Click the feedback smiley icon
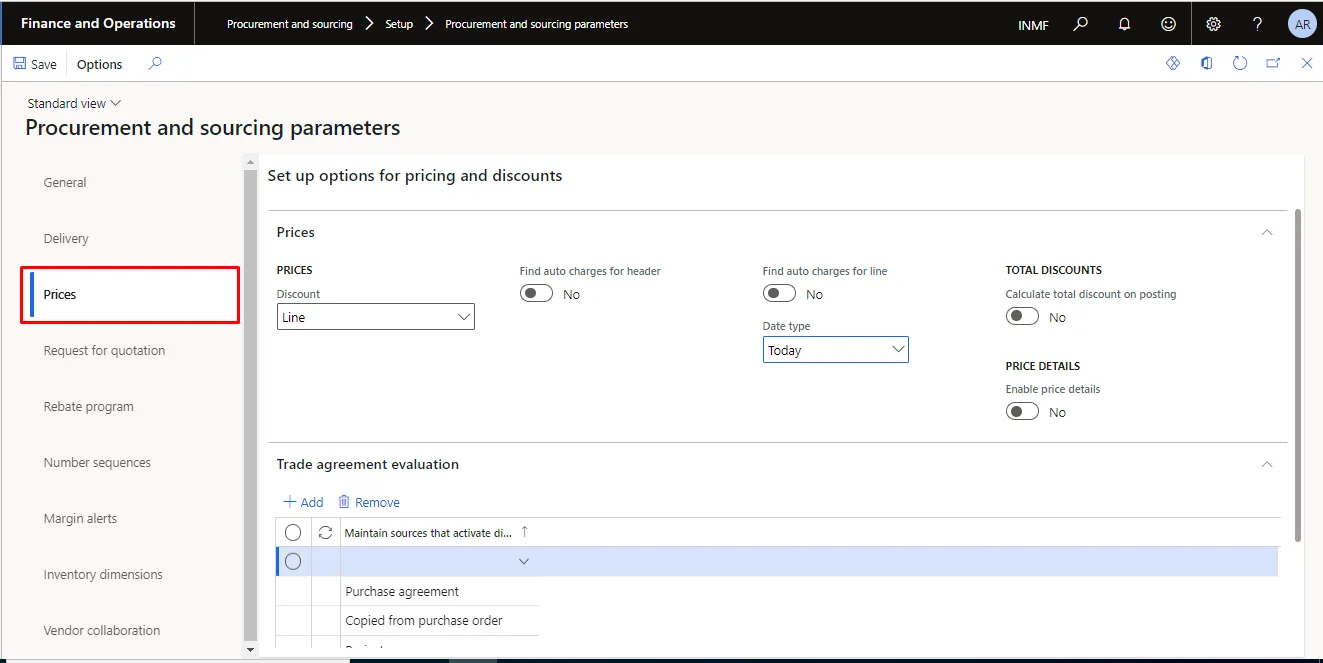The image size is (1323, 663). pyautogui.click(x=1168, y=24)
